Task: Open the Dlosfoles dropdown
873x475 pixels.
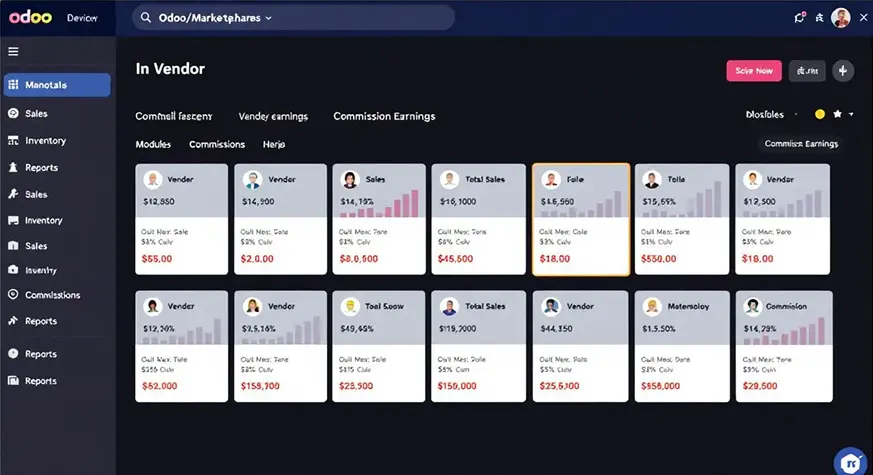Action: click(x=771, y=114)
